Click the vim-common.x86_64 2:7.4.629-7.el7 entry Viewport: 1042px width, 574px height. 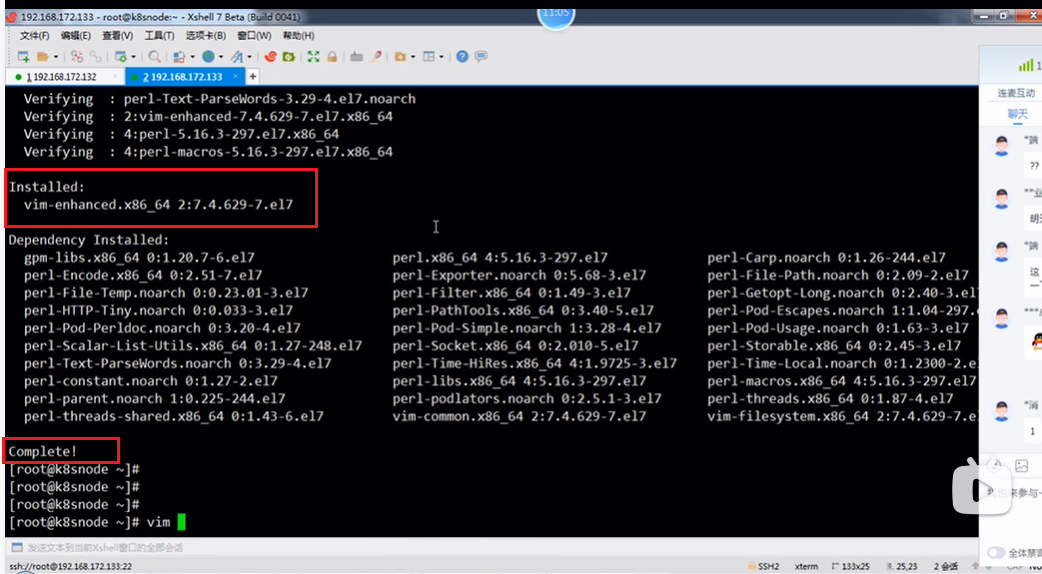point(519,417)
